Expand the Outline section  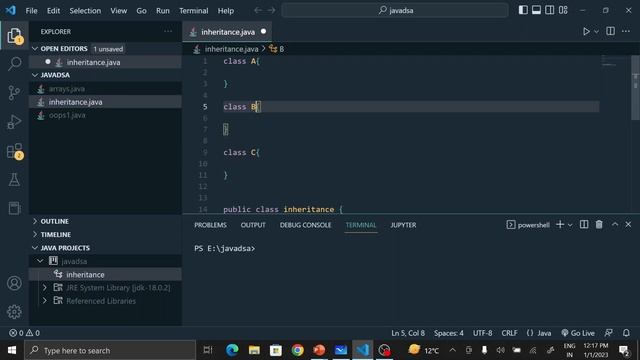click(x=105, y=221)
